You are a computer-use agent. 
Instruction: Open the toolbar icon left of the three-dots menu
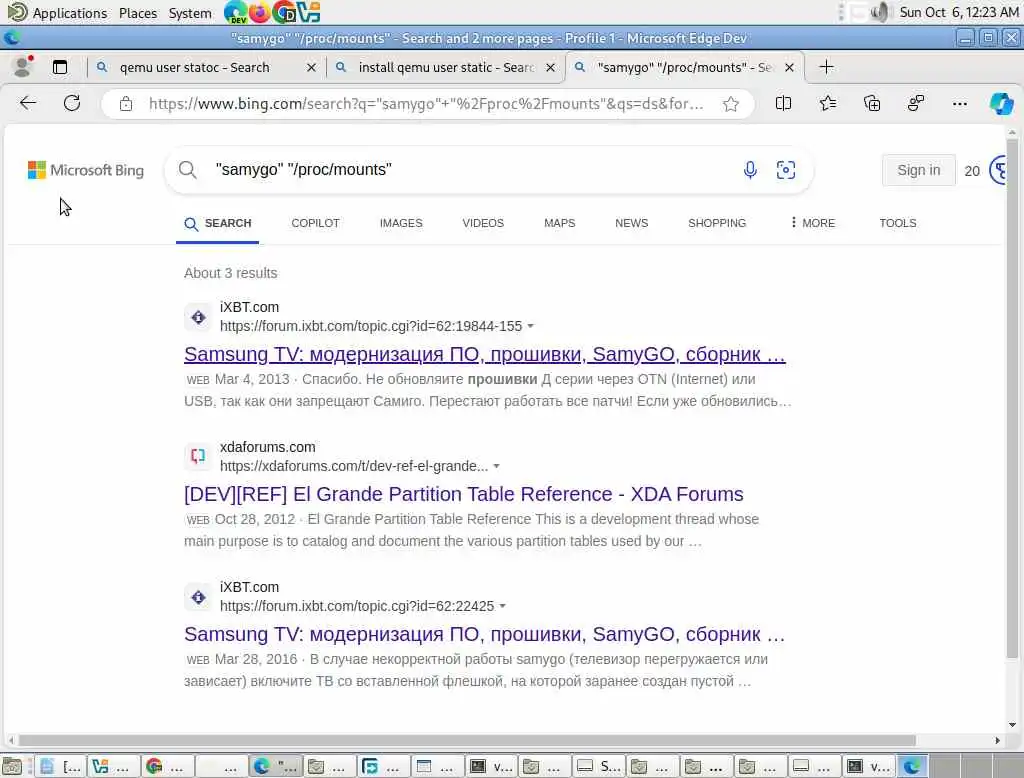click(916, 103)
